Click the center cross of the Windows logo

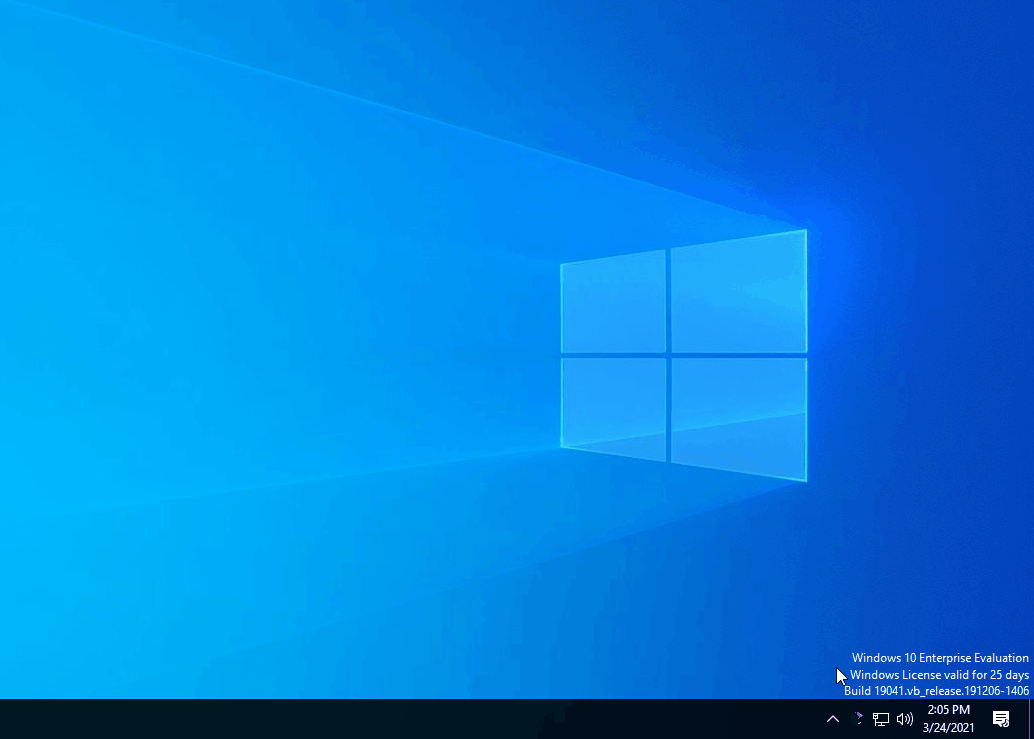click(x=668, y=355)
